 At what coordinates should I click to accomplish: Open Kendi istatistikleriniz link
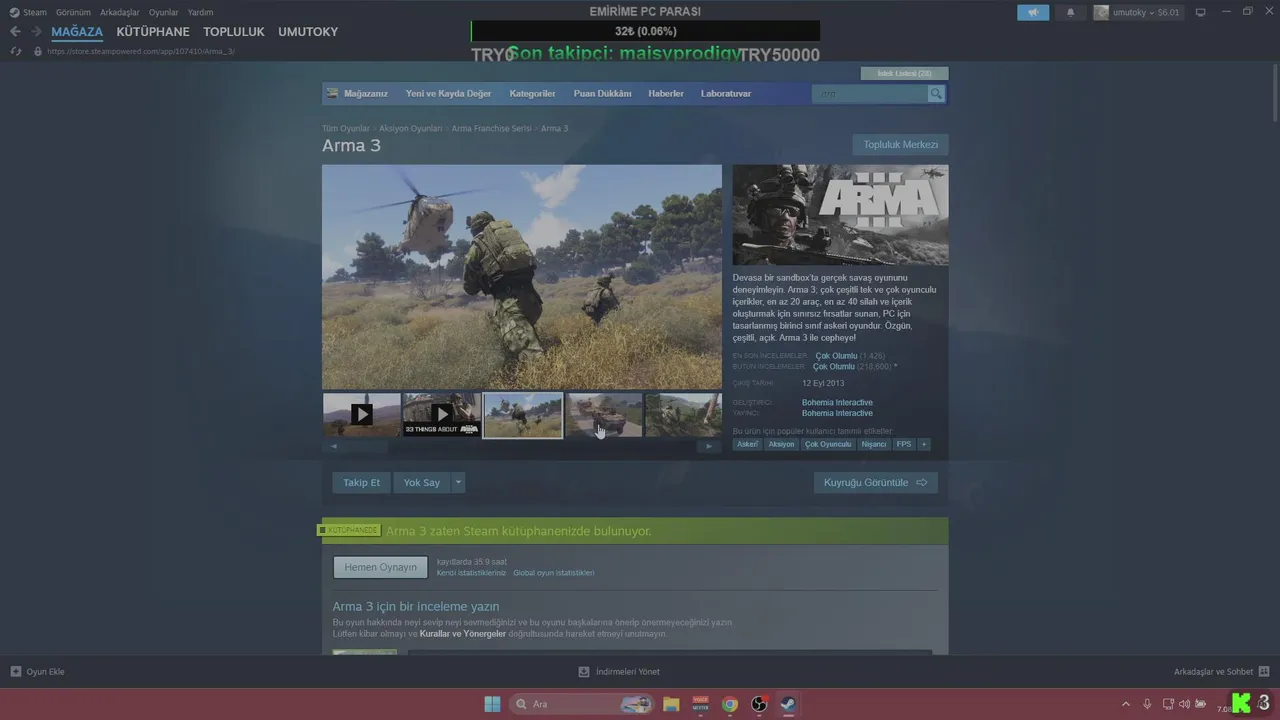(x=471, y=573)
